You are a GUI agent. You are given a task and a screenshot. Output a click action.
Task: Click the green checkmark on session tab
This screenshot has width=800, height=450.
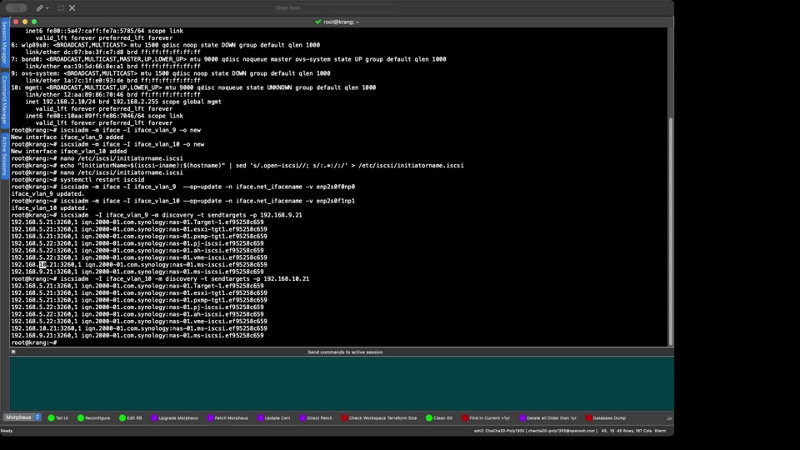pos(318,22)
